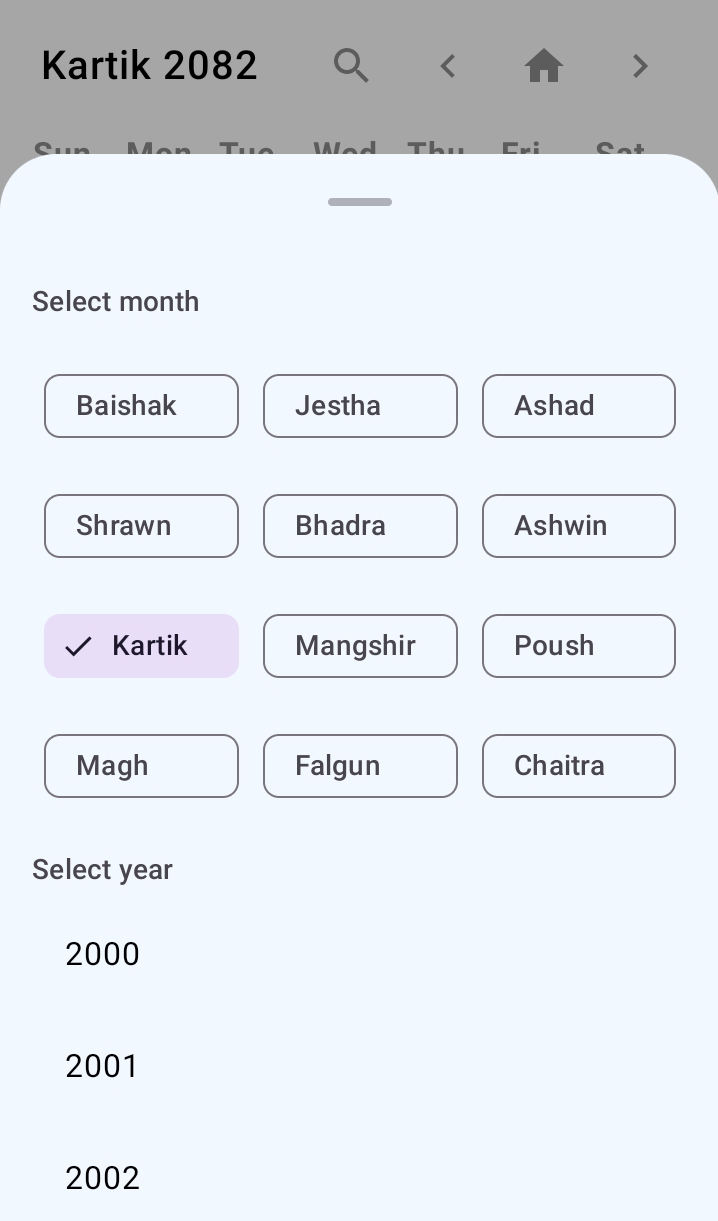Tap the home icon to return to today

[544, 66]
